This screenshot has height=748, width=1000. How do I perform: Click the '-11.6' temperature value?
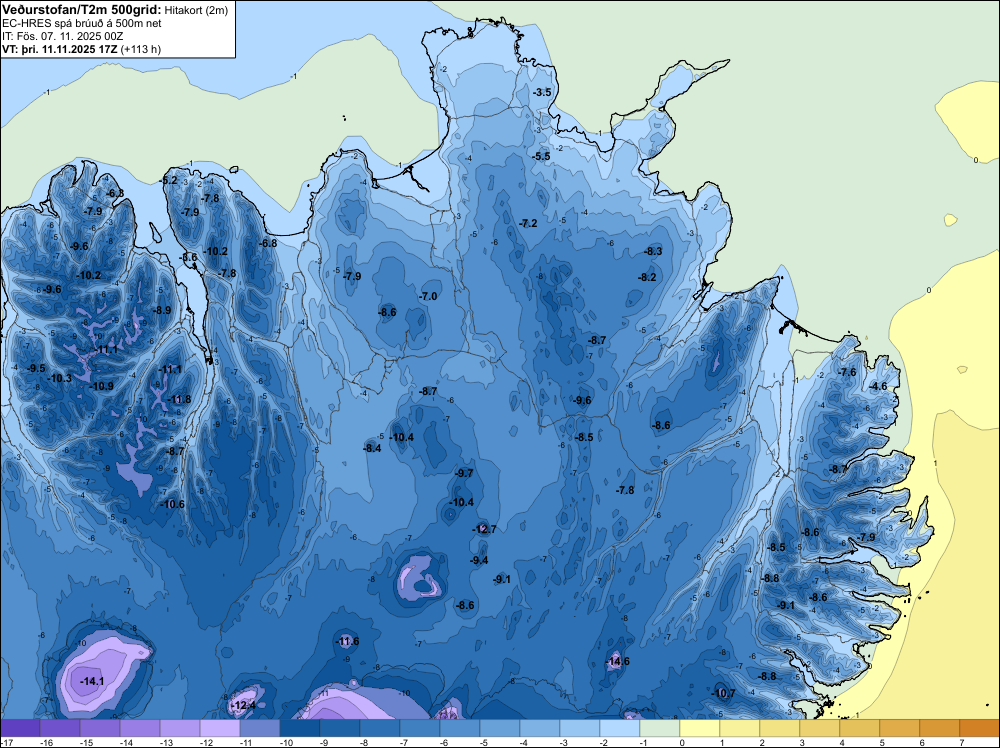click(x=347, y=642)
